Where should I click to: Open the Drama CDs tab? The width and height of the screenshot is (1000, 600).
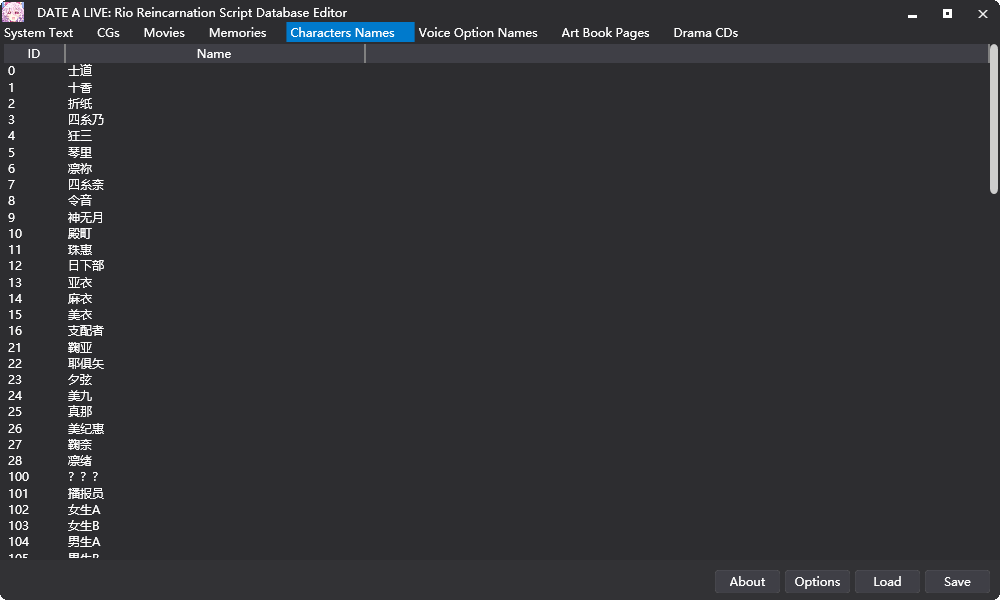(x=705, y=33)
